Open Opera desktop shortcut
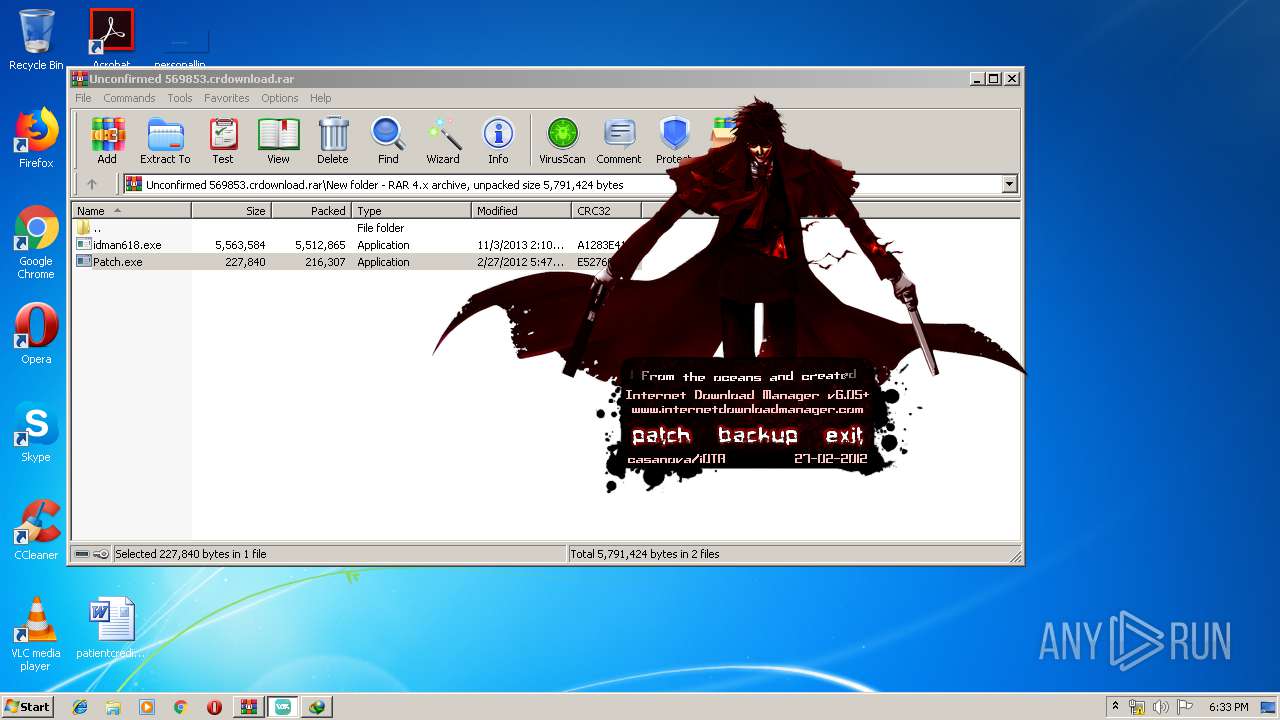The height and width of the screenshot is (720, 1280). (36, 334)
